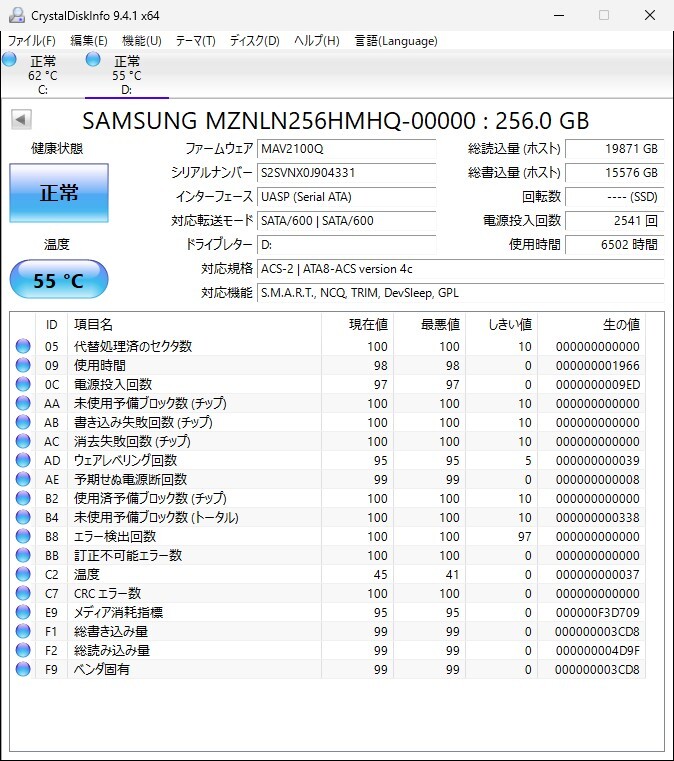Open the ヘルプ(H) menu

pos(316,41)
